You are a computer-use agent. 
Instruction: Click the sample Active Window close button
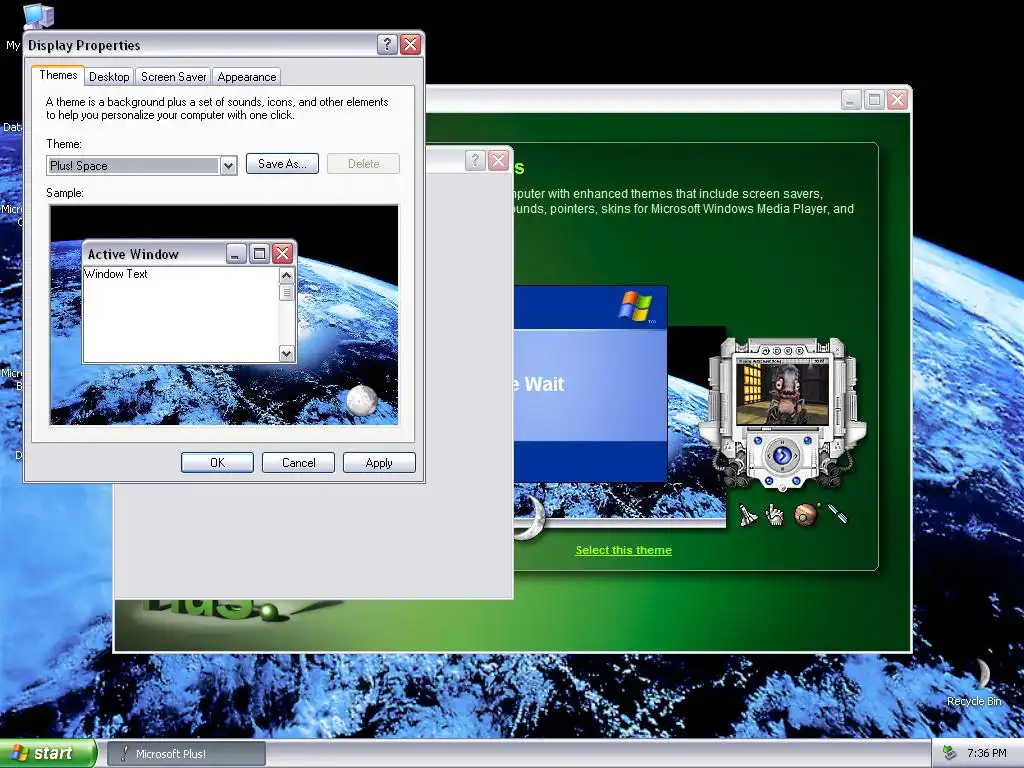(282, 253)
